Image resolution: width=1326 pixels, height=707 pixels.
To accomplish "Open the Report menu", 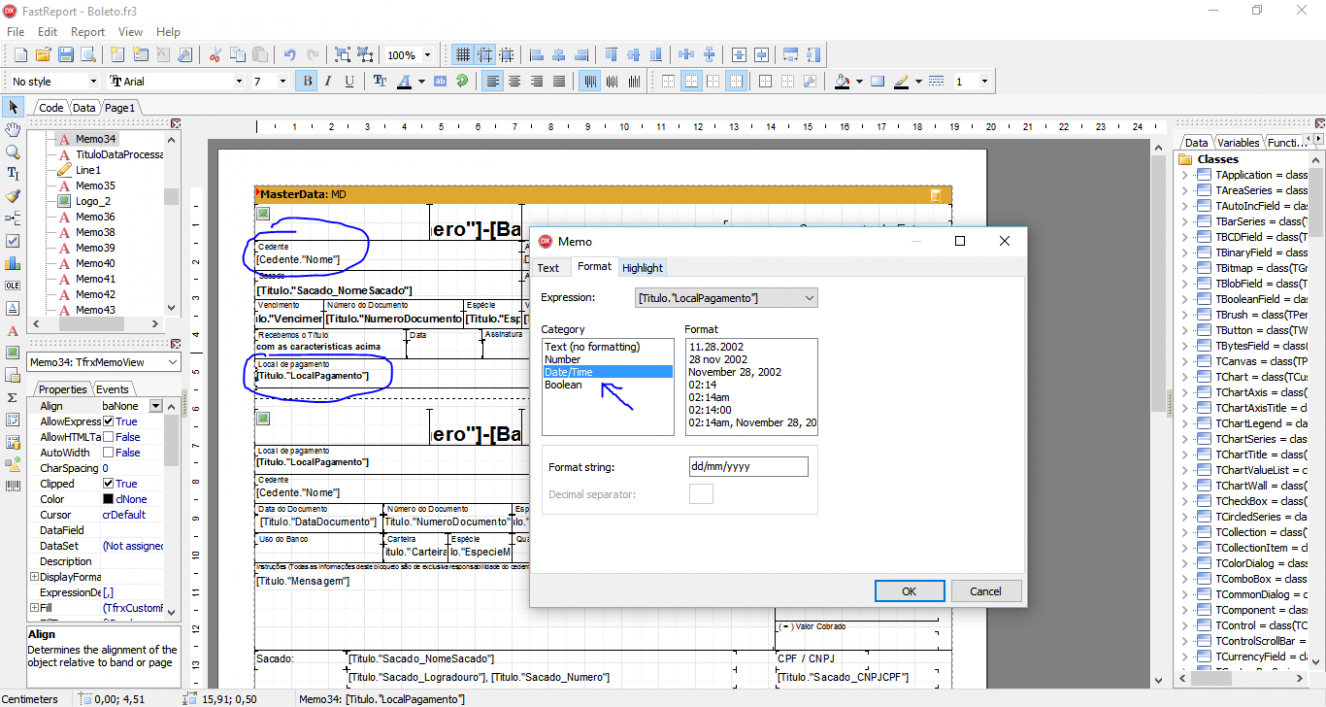I will 88,32.
